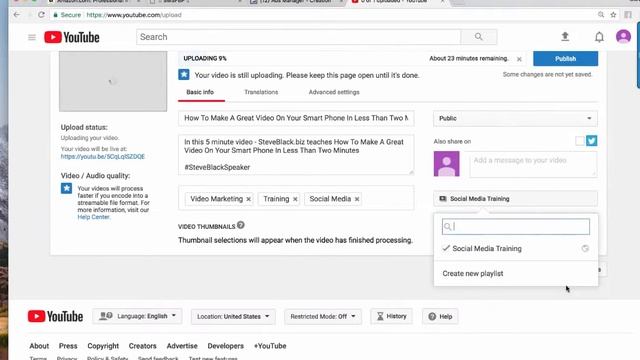The width and height of the screenshot is (640, 360).
Task: Open the Social Media Training playlist dropdown
Action: pyautogui.click(x=515, y=199)
